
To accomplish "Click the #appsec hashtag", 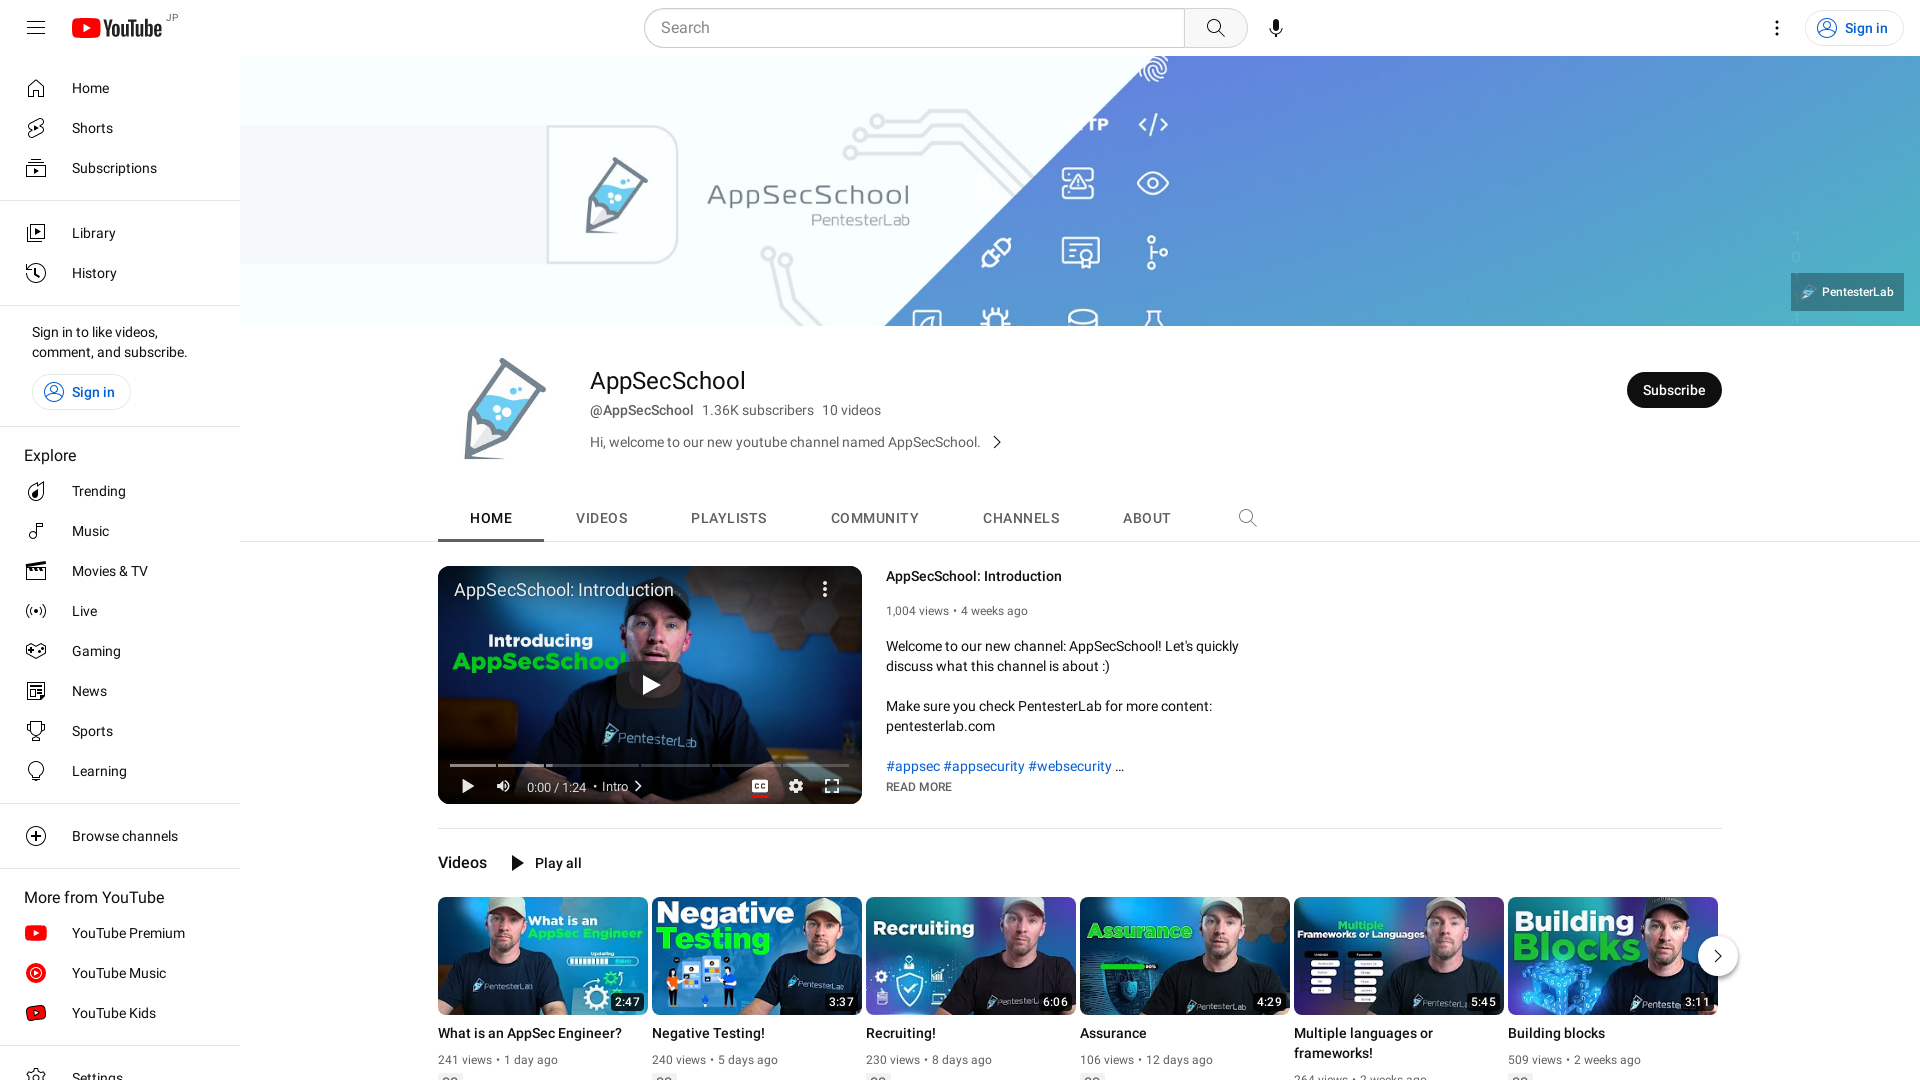I will click(x=913, y=766).
